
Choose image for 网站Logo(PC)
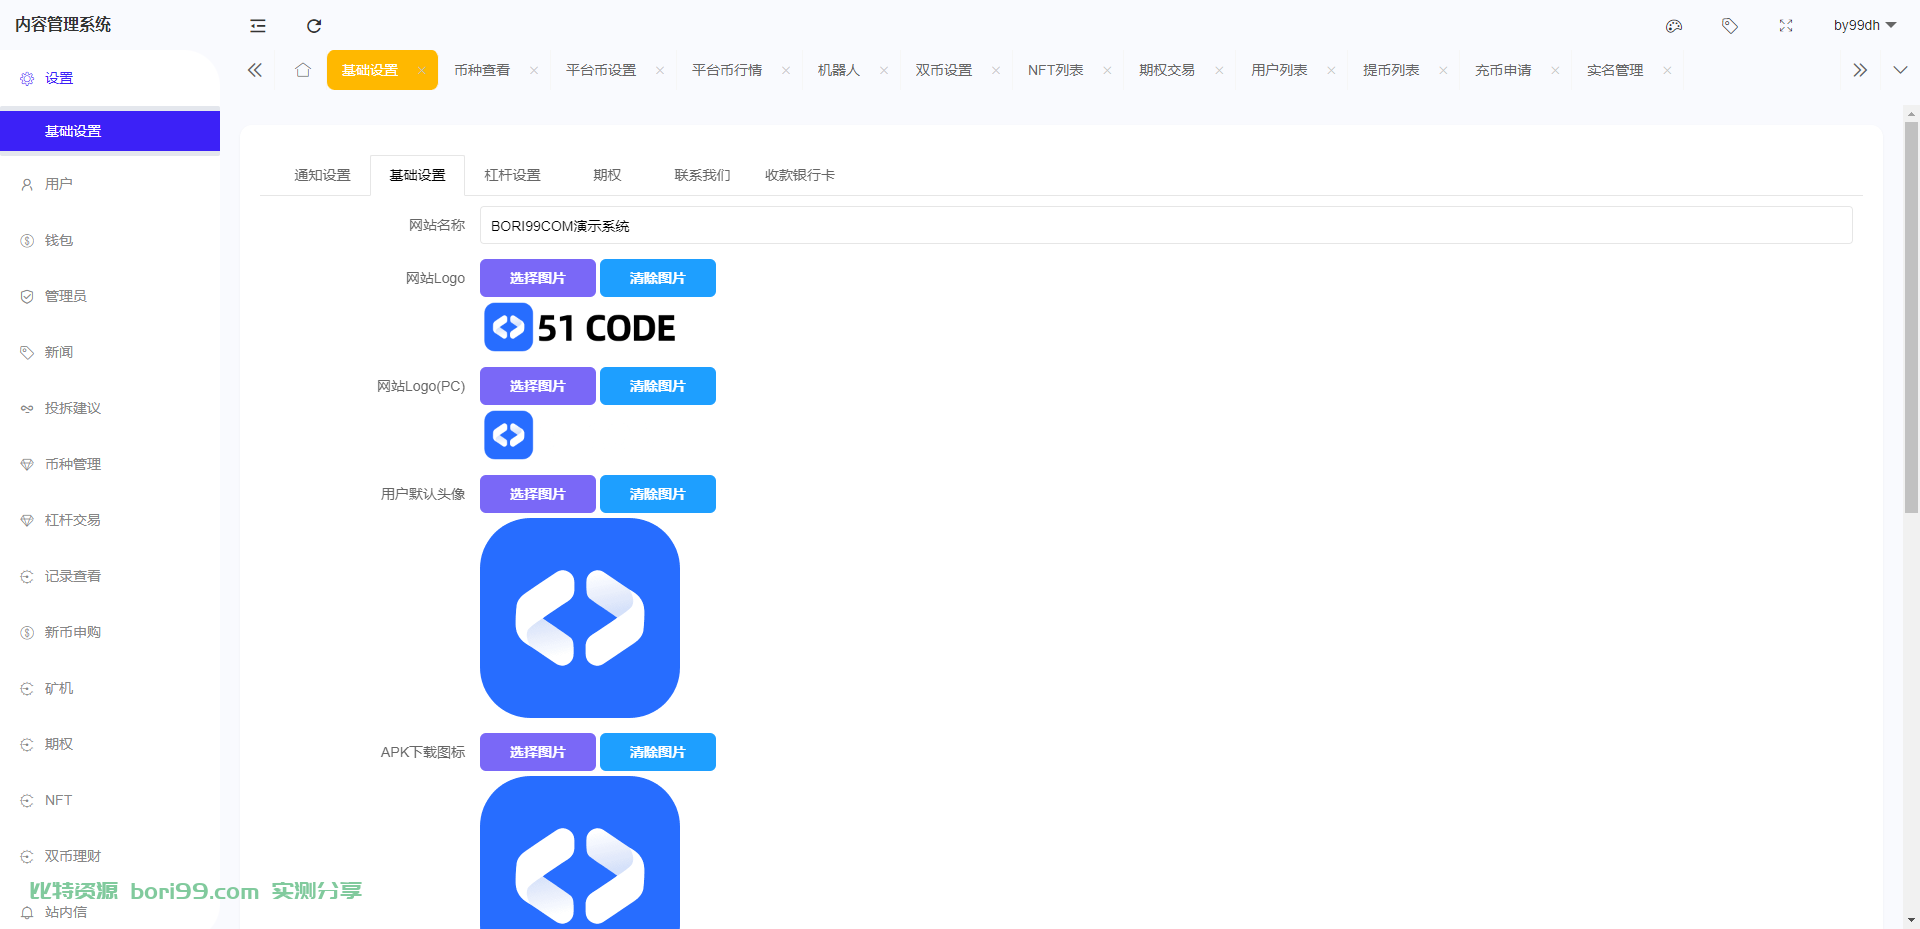(538, 386)
